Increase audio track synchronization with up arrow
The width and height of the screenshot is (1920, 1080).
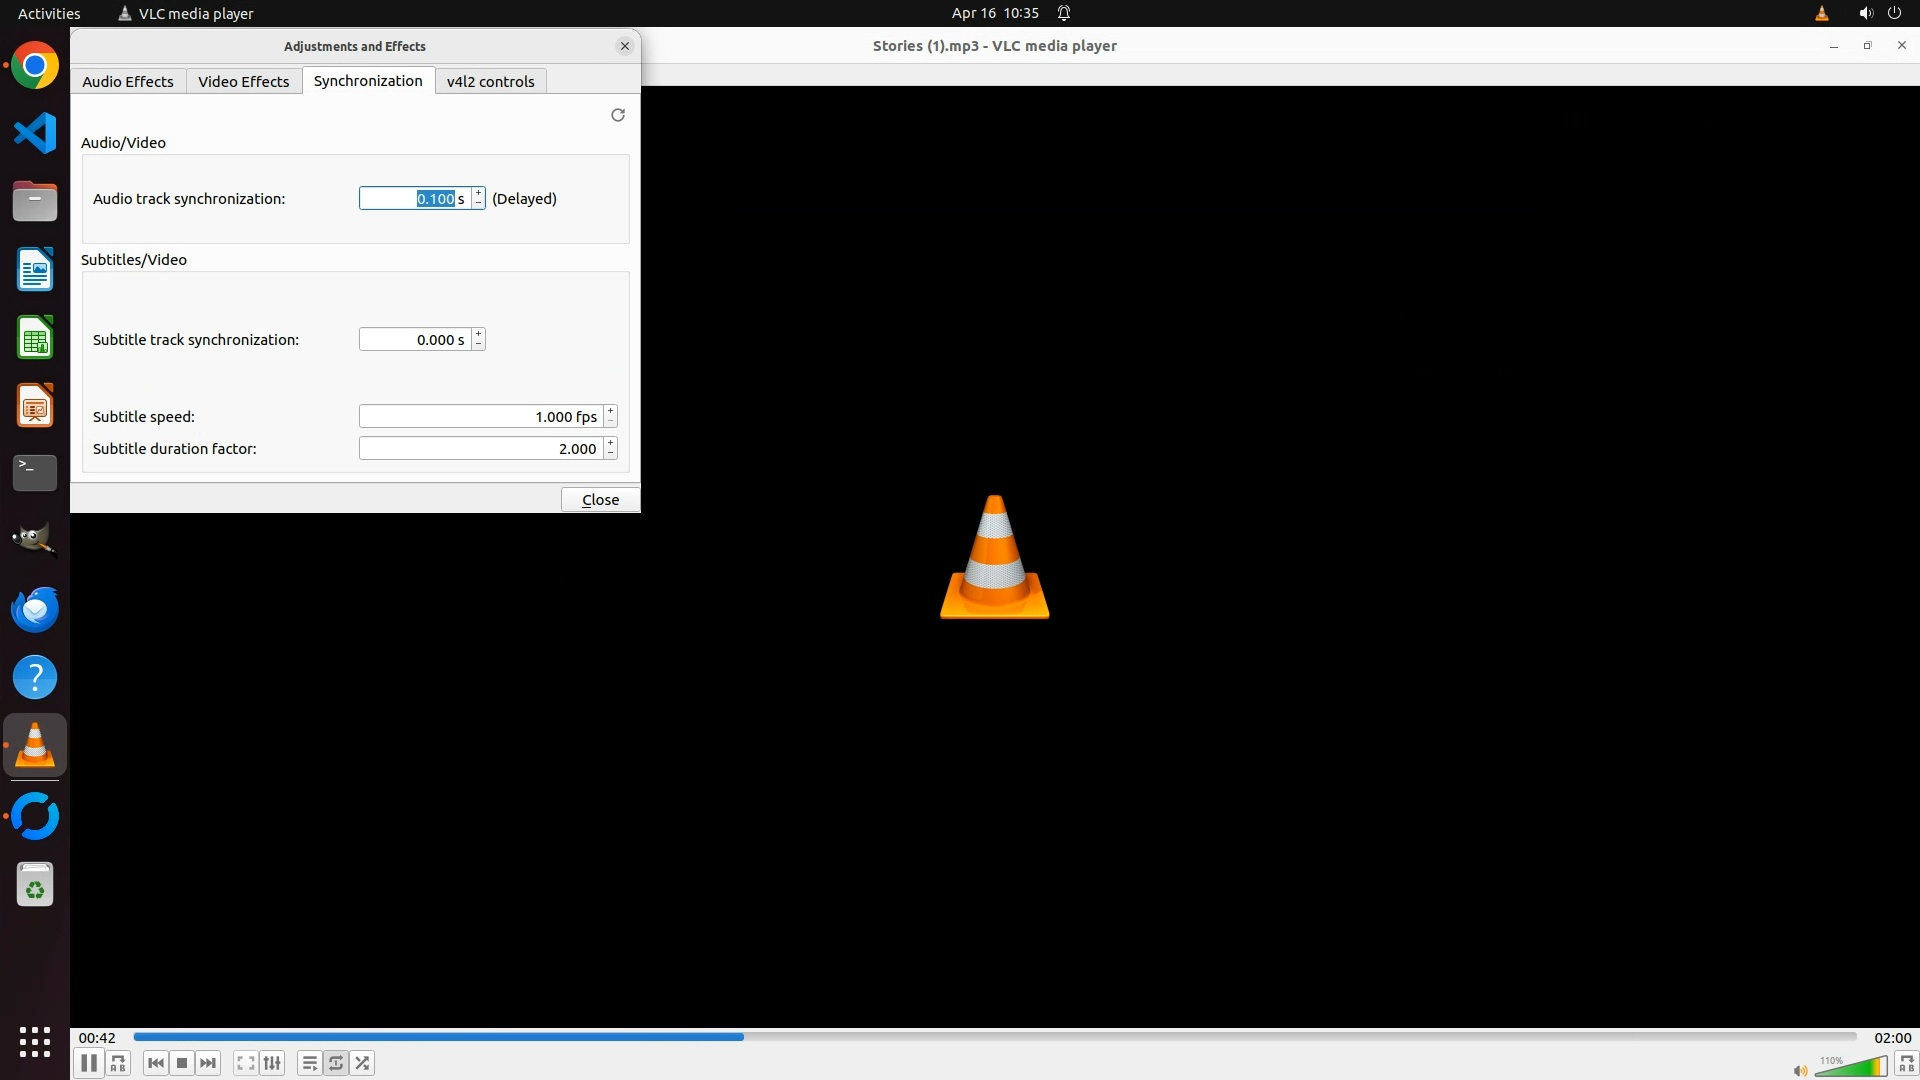(x=479, y=193)
